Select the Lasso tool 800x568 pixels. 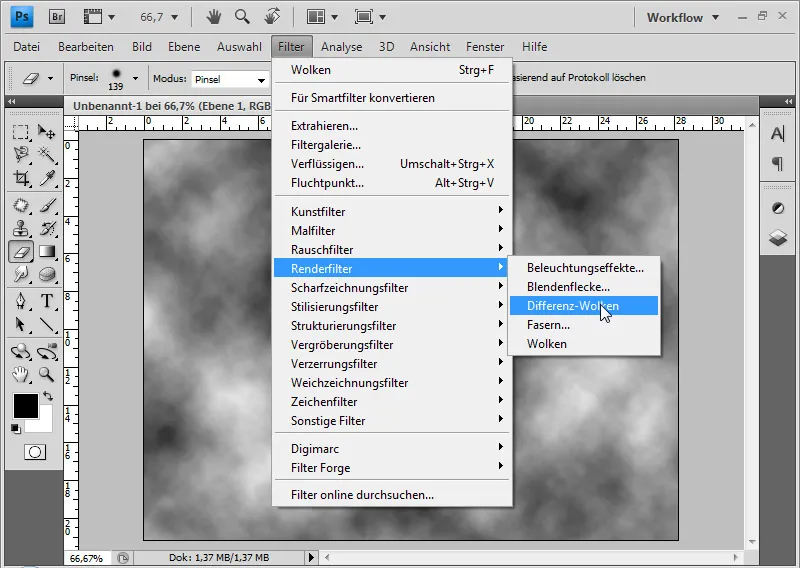(x=20, y=154)
